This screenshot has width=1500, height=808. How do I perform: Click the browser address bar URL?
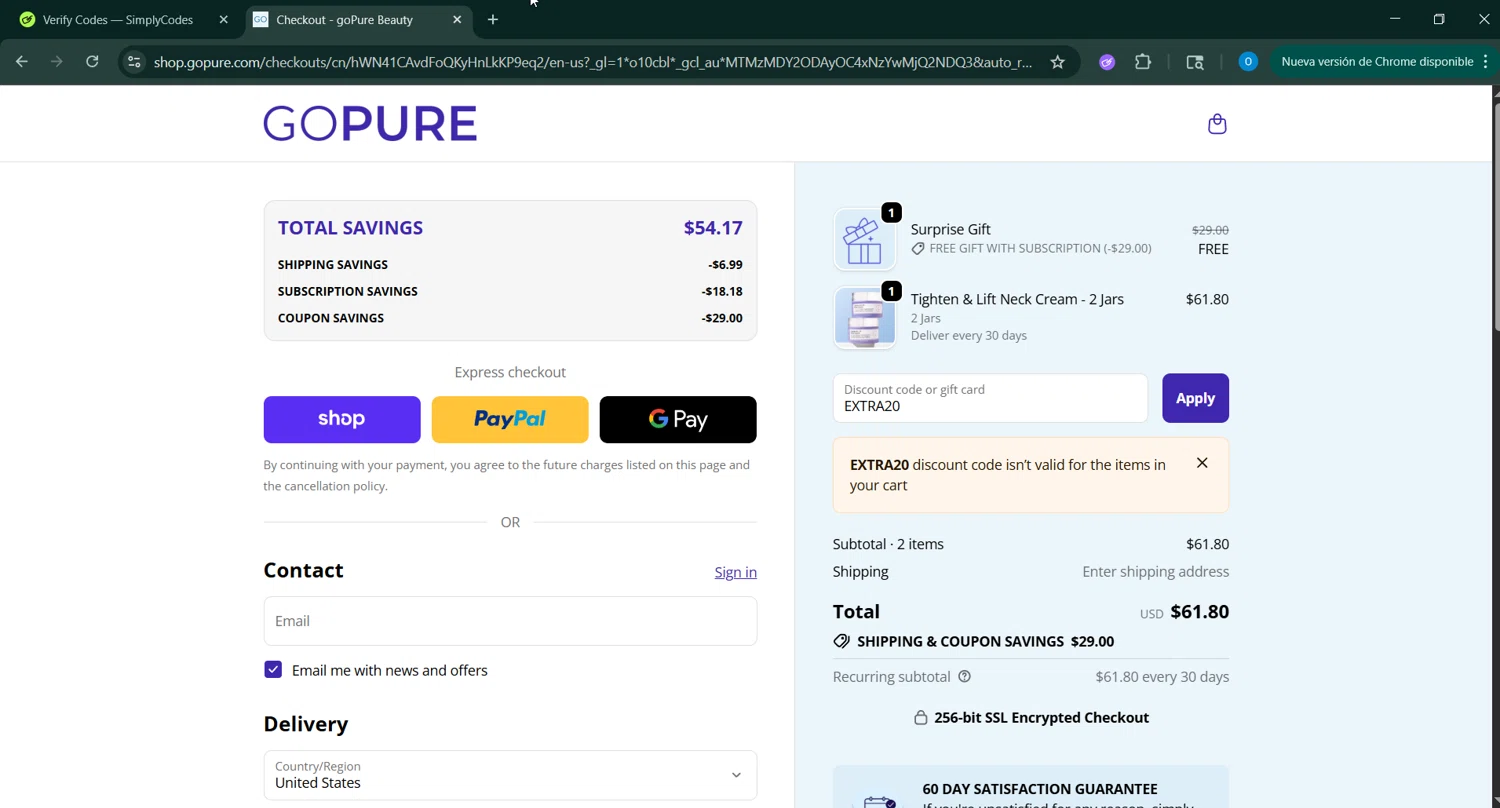[x=592, y=62]
